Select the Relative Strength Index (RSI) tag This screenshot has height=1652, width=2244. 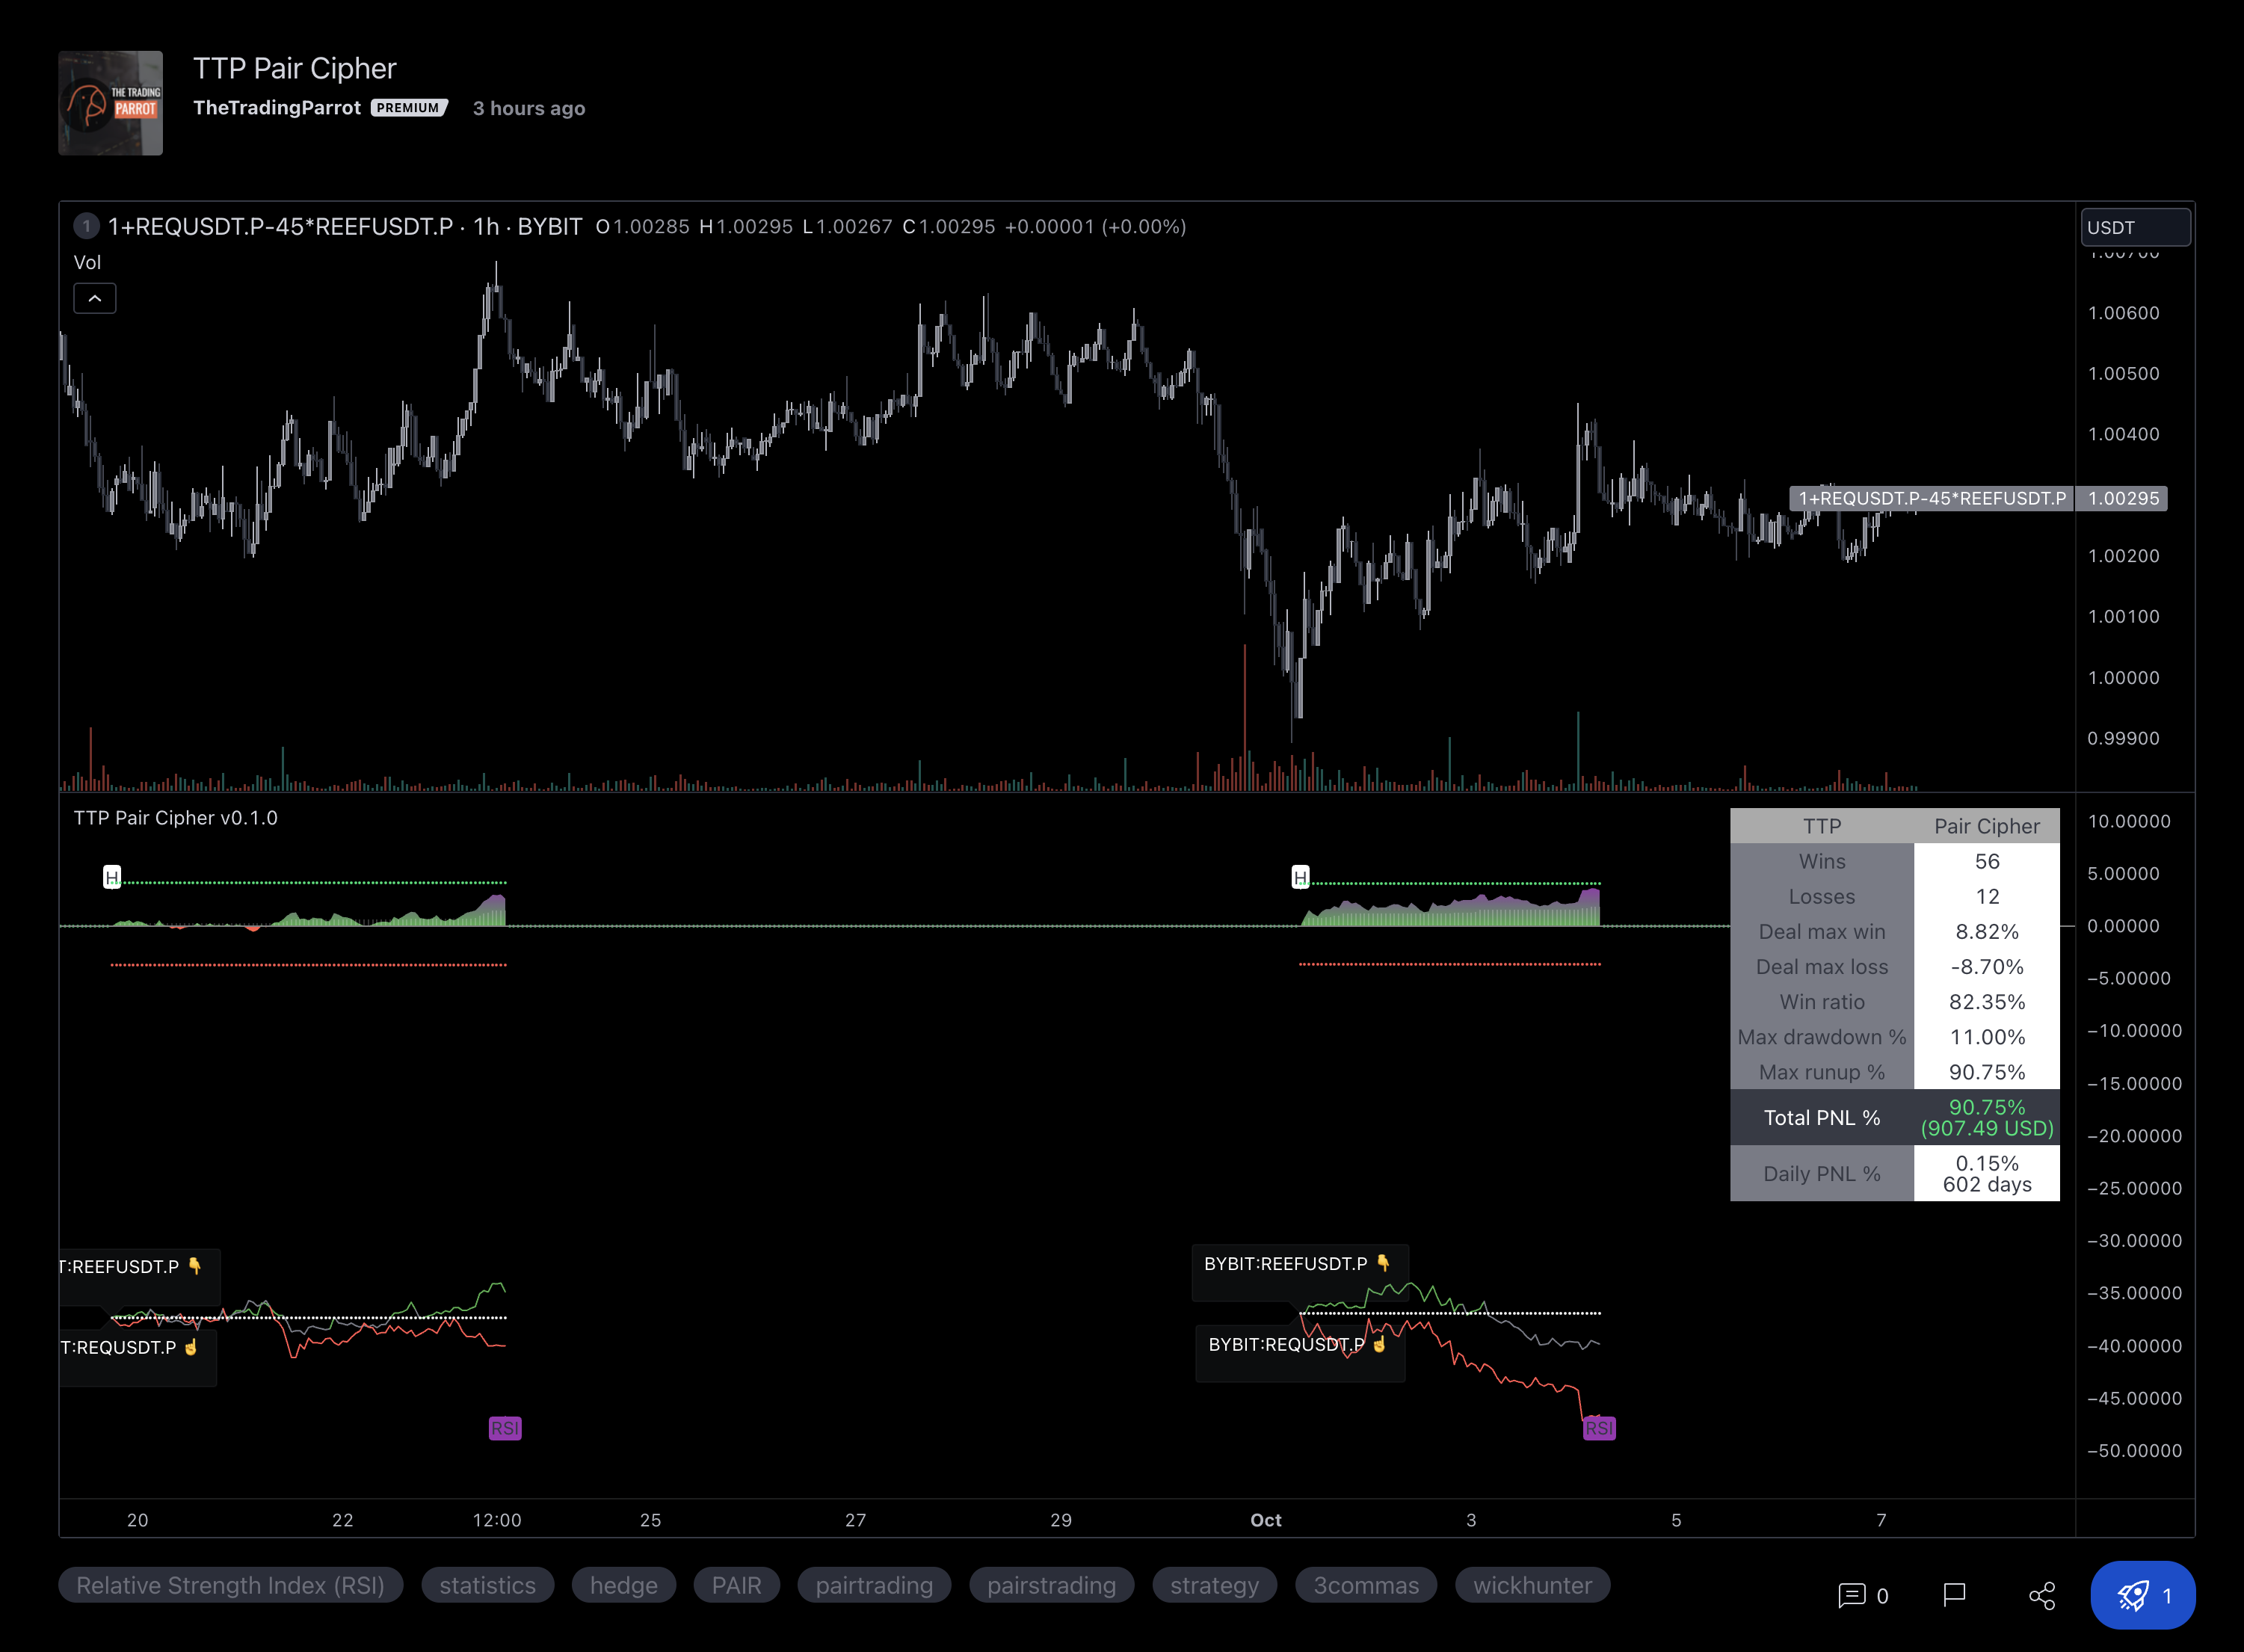pyautogui.click(x=230, y=1585)
